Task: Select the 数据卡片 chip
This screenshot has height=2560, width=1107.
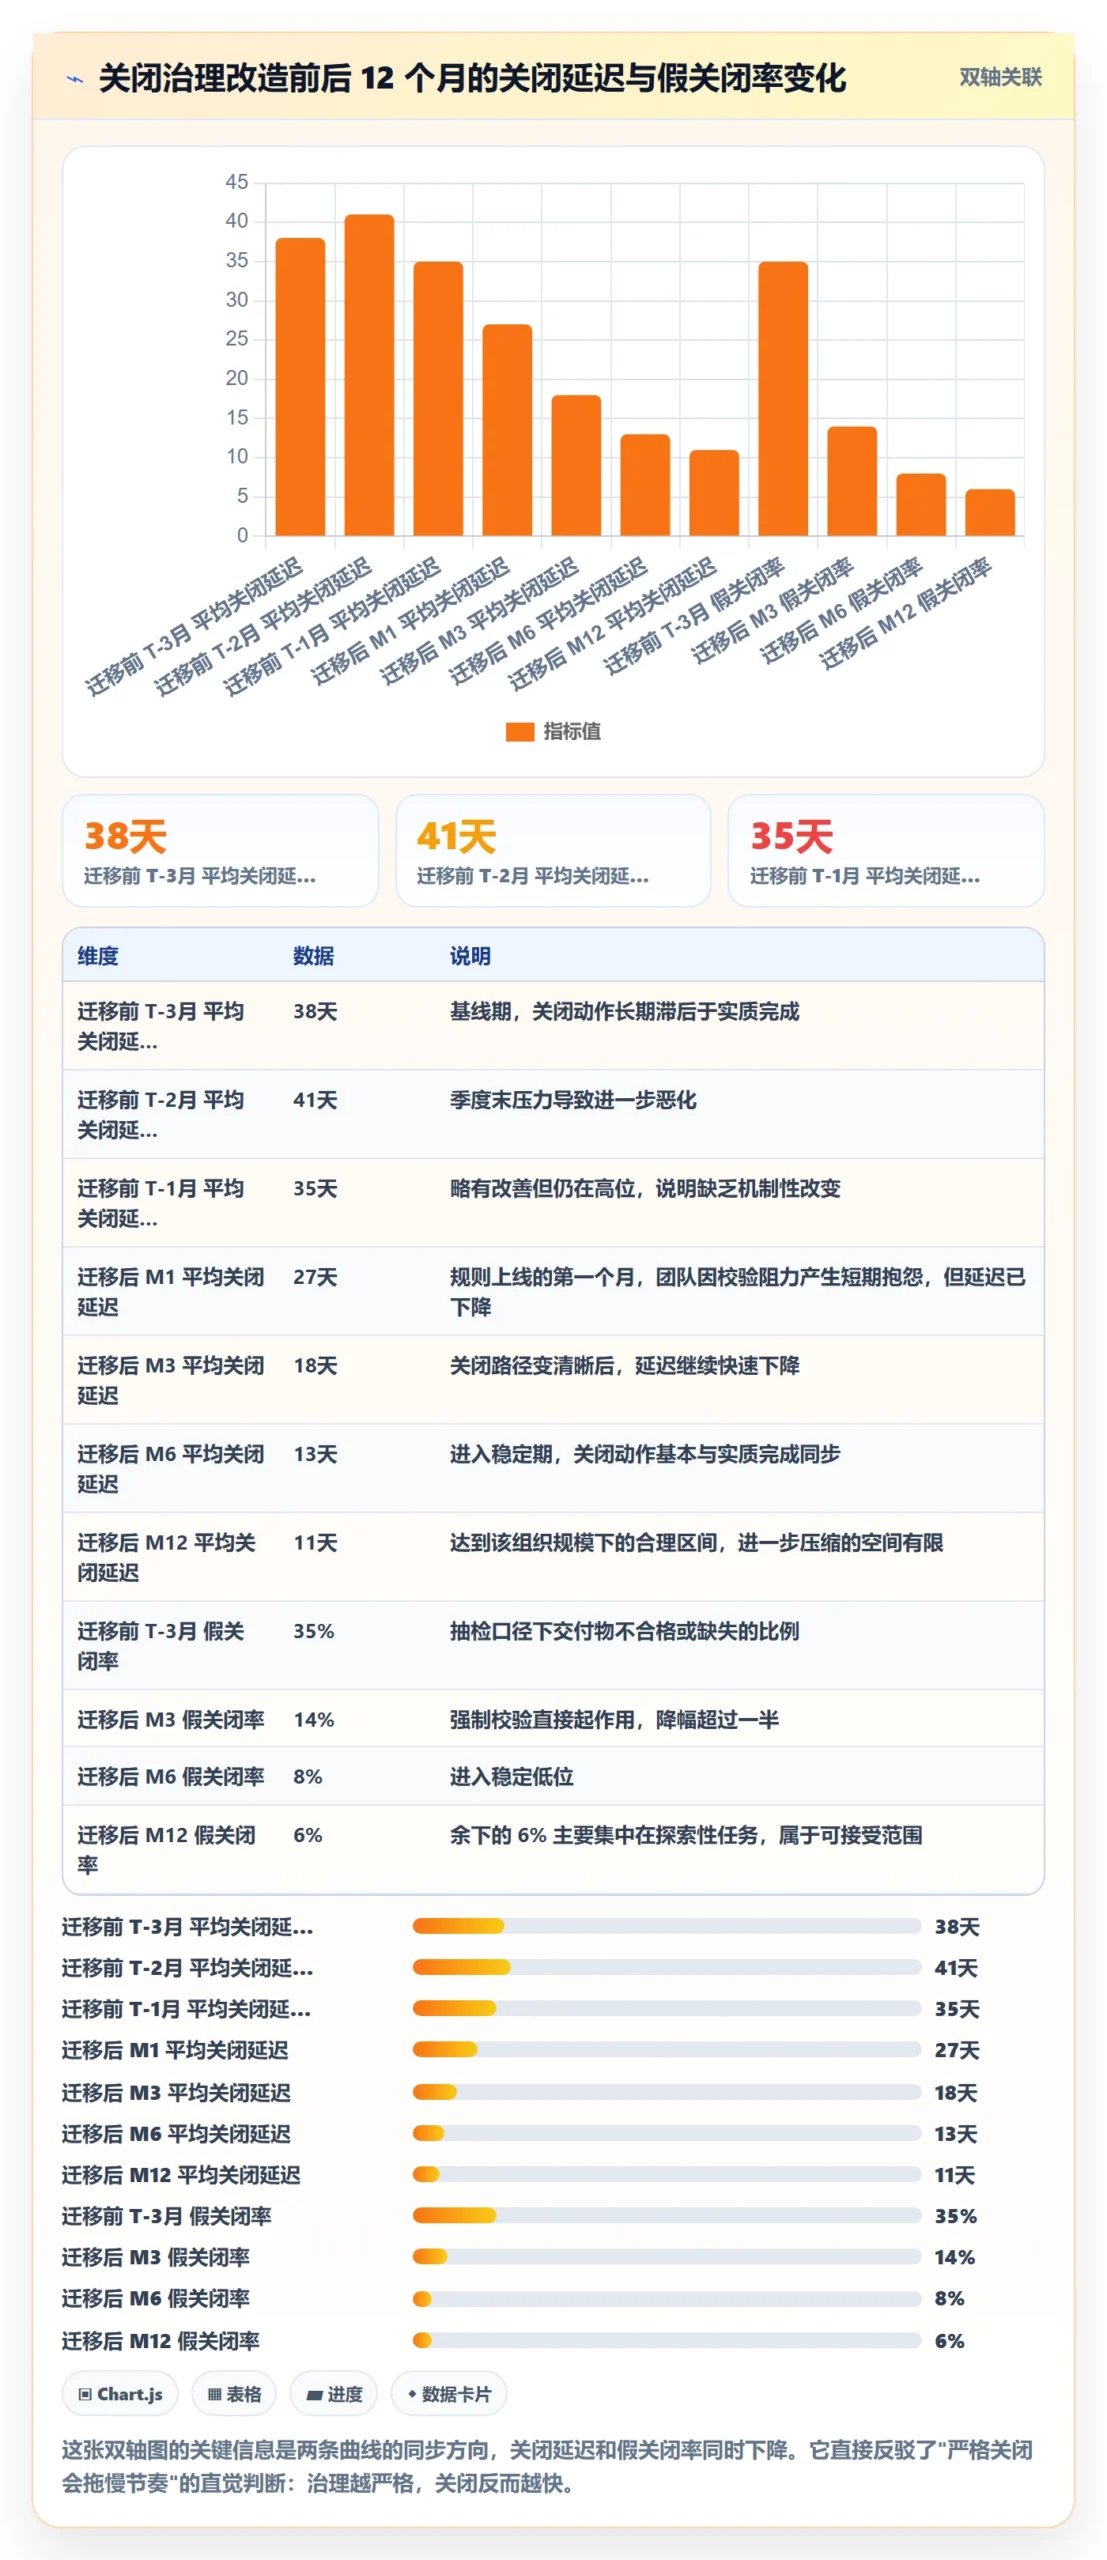Action: [x=449, y=2394]
